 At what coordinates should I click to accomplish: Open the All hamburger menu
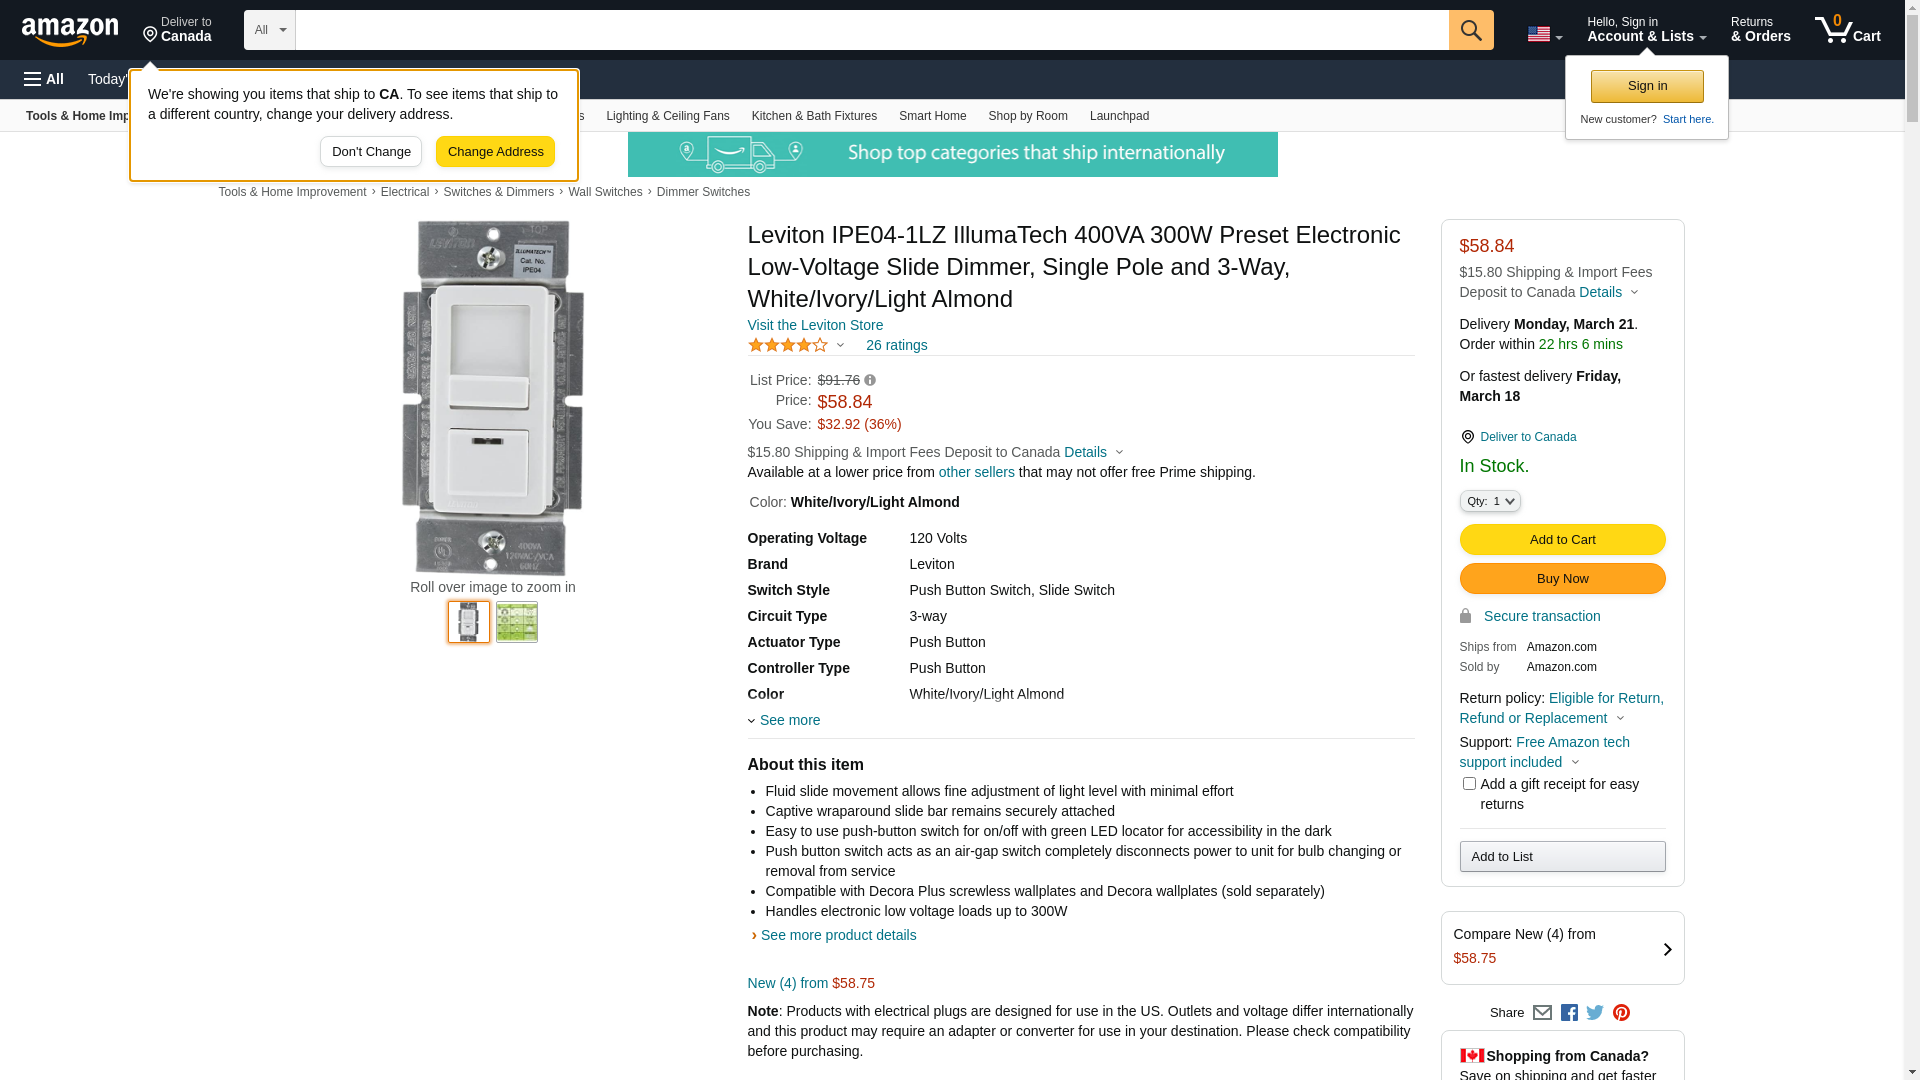pos(44,79)
